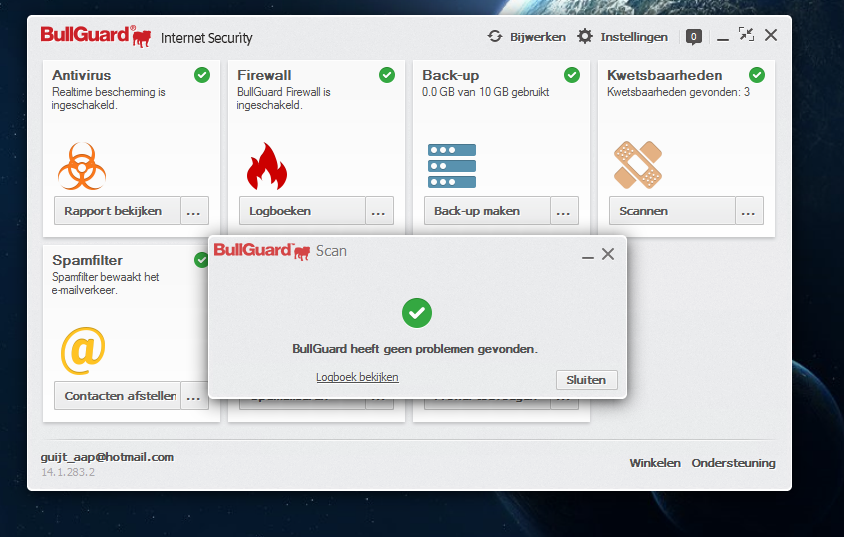Click the large green checkmark in Scan dialog
This screenshot has height=537, width=844.
tap(417, 313)
